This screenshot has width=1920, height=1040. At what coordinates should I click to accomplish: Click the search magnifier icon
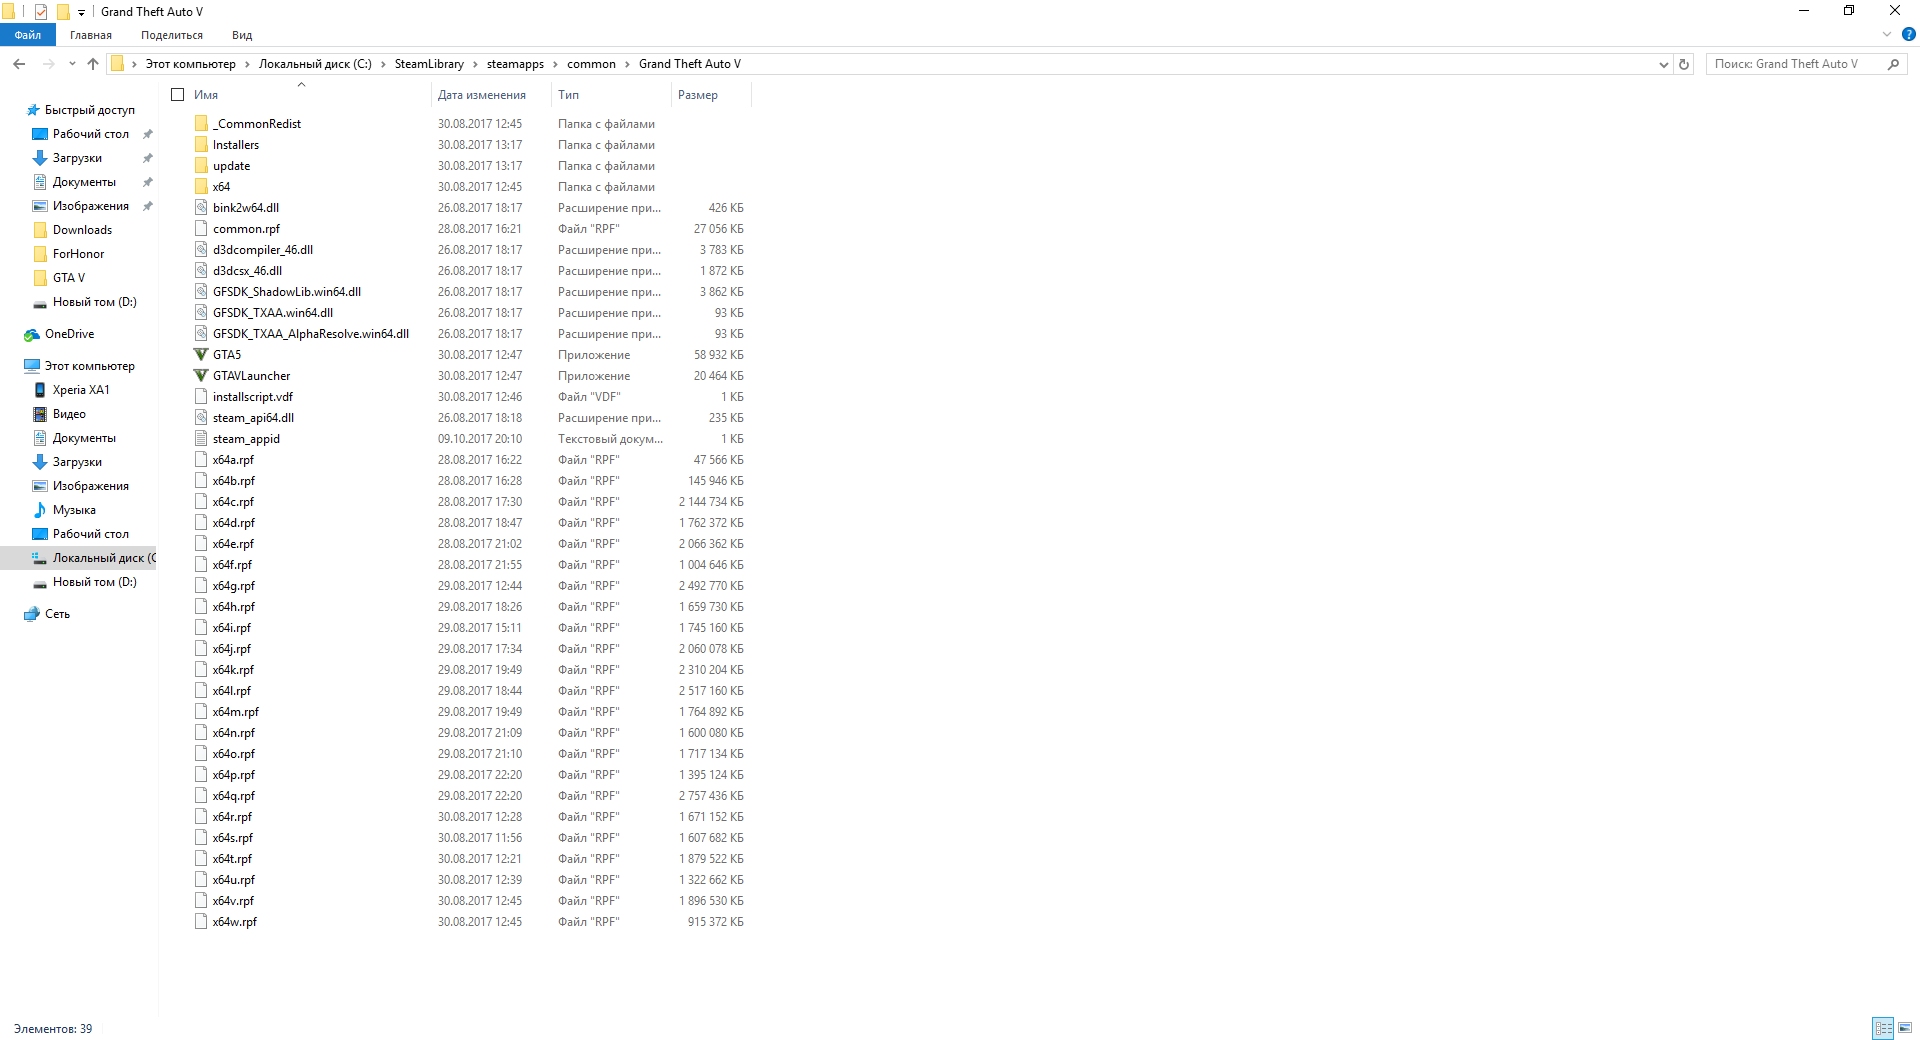point(1893,64)
